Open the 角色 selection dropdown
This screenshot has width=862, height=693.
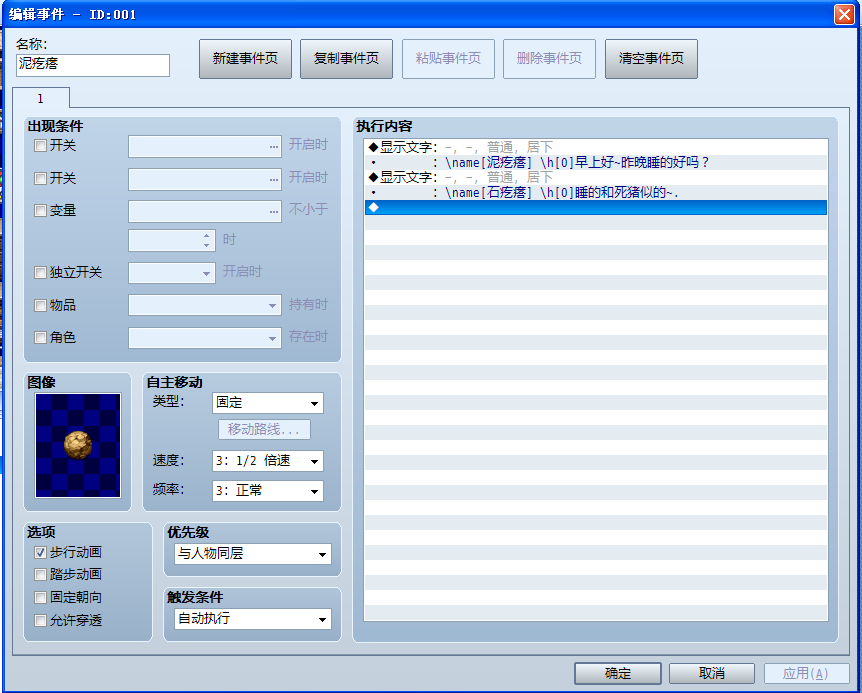click(205, 338)
